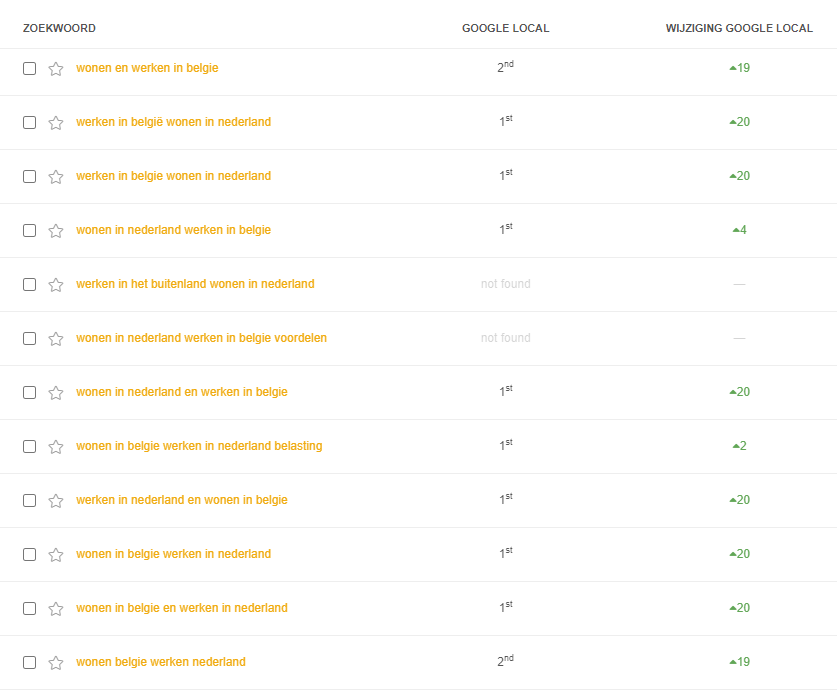Favorite the 'wonen belgie werken nederland' keyword
Viewport: 837px width, 692px height.
click(56, 661)
